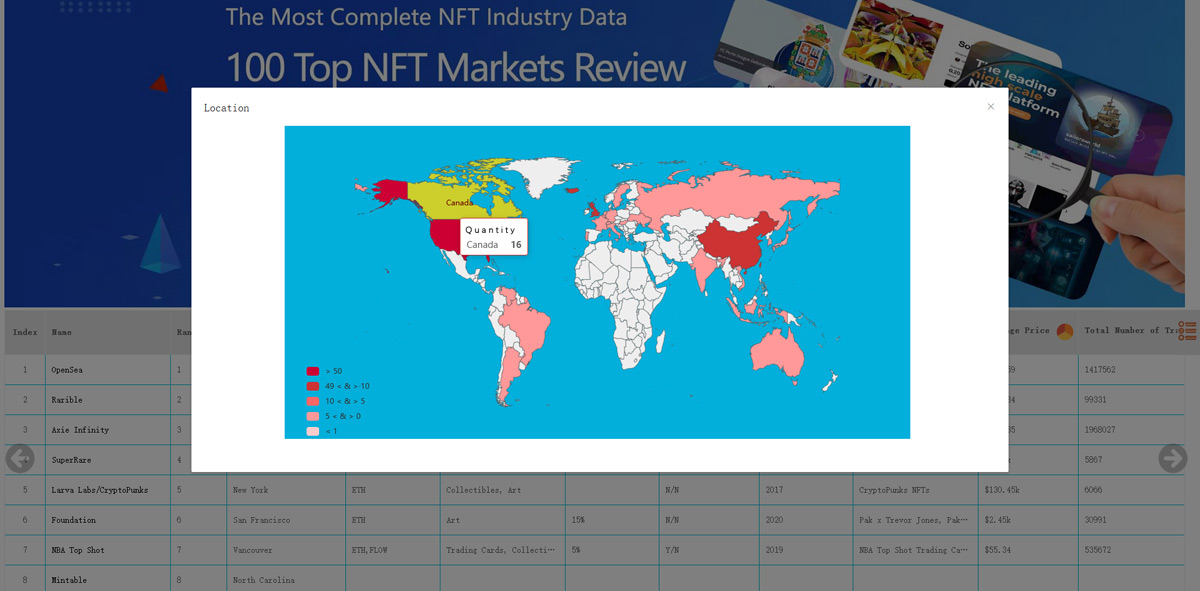Click the '100 Top NFT Markets Review' banner heading

pyautogui.click(x=456, y=67)
